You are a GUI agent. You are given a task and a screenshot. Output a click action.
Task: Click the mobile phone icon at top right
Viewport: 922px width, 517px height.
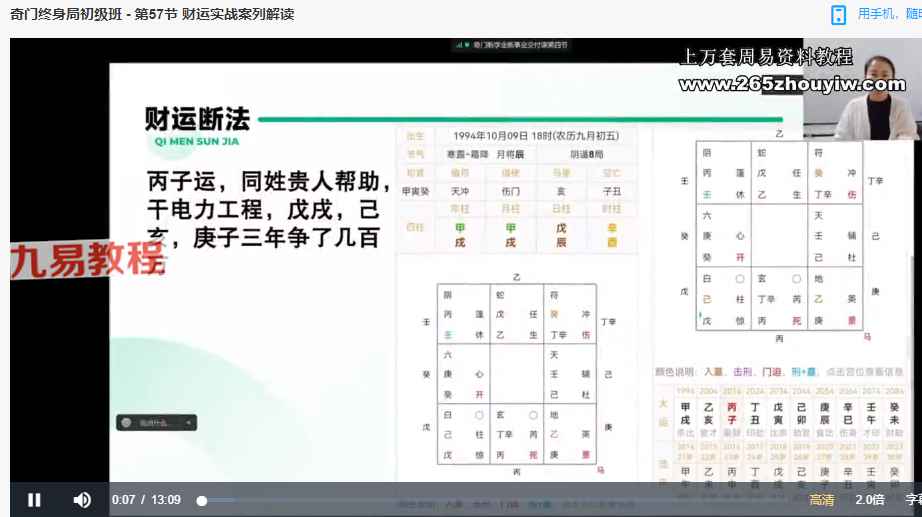pos(838,14)
